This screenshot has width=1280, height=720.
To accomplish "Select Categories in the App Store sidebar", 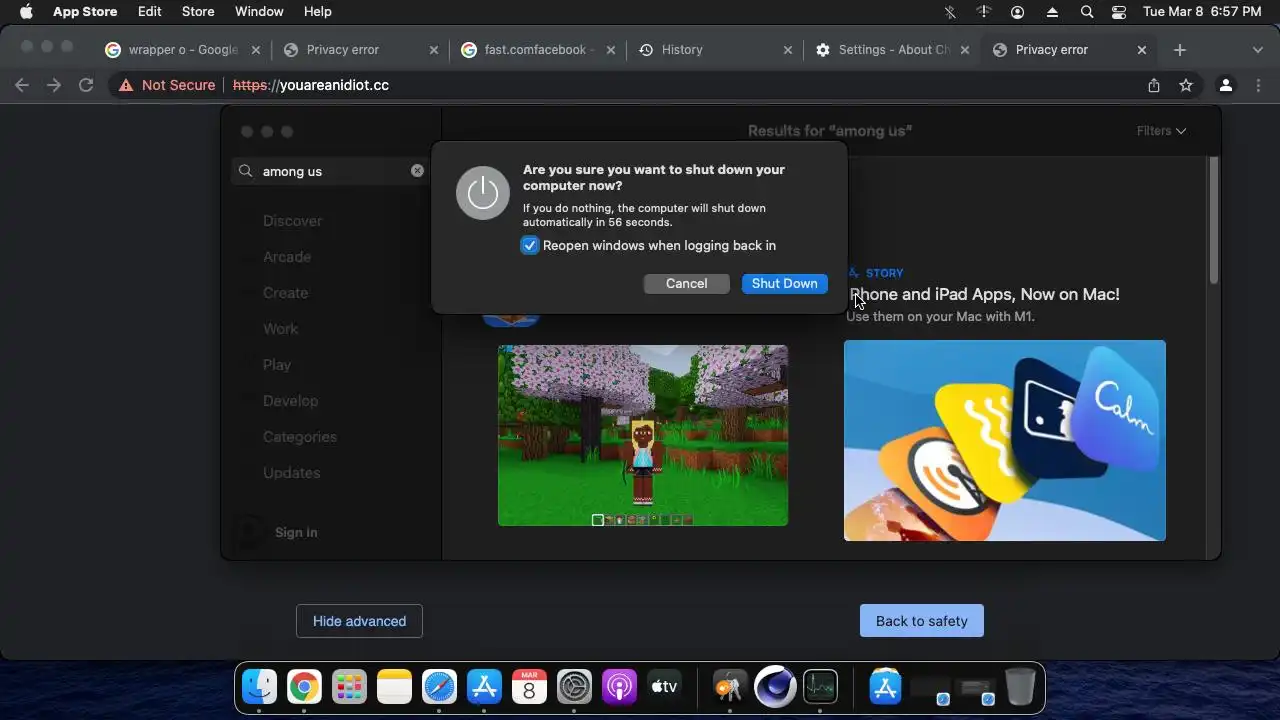I will click(x=299, y=437).
